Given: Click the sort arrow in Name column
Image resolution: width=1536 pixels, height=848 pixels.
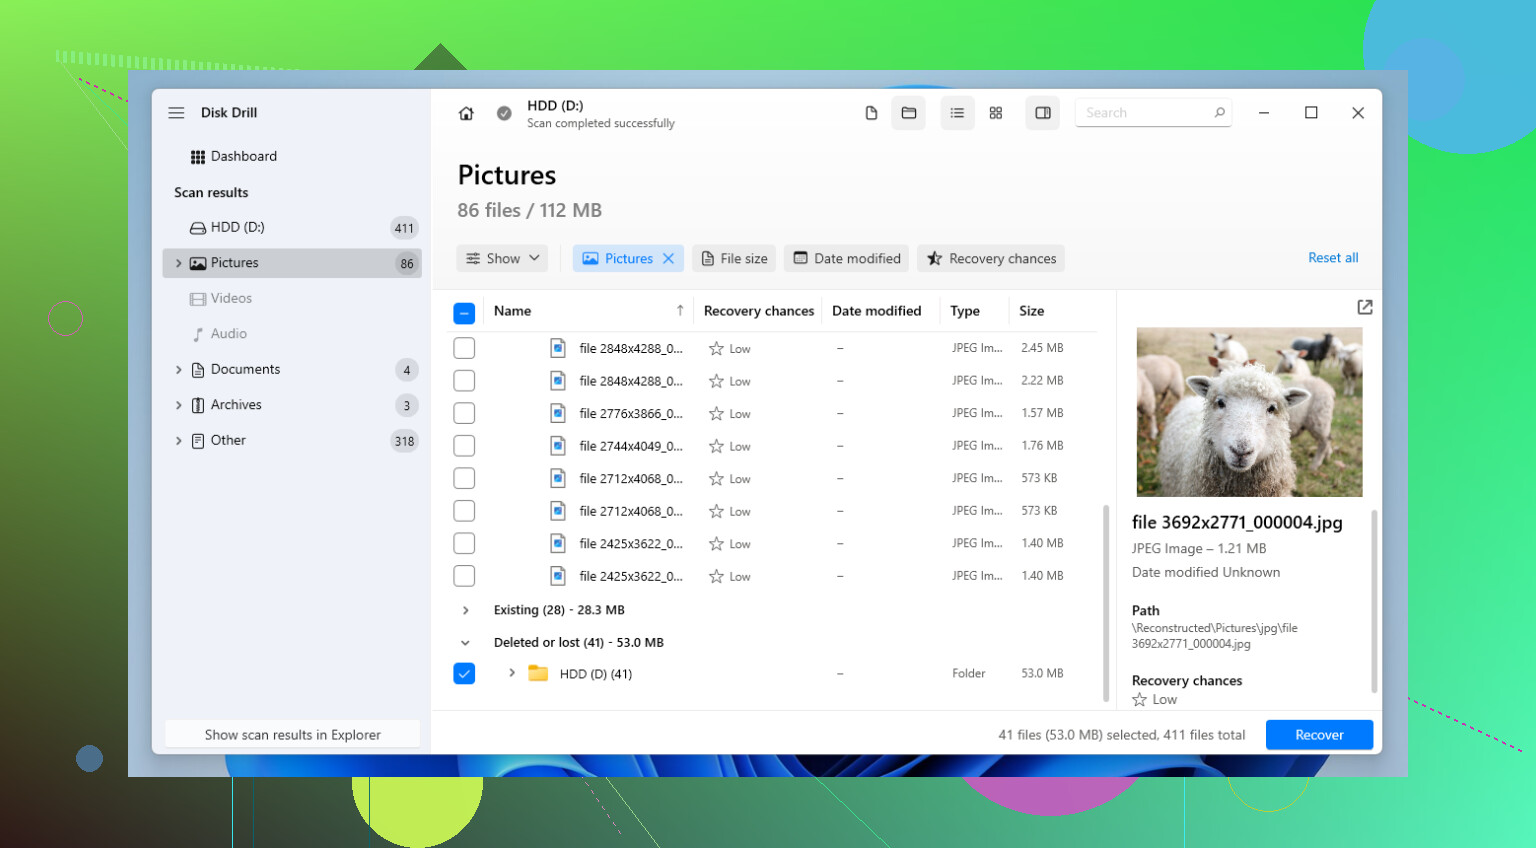Looking at the screenshot, I should point(680,311).
